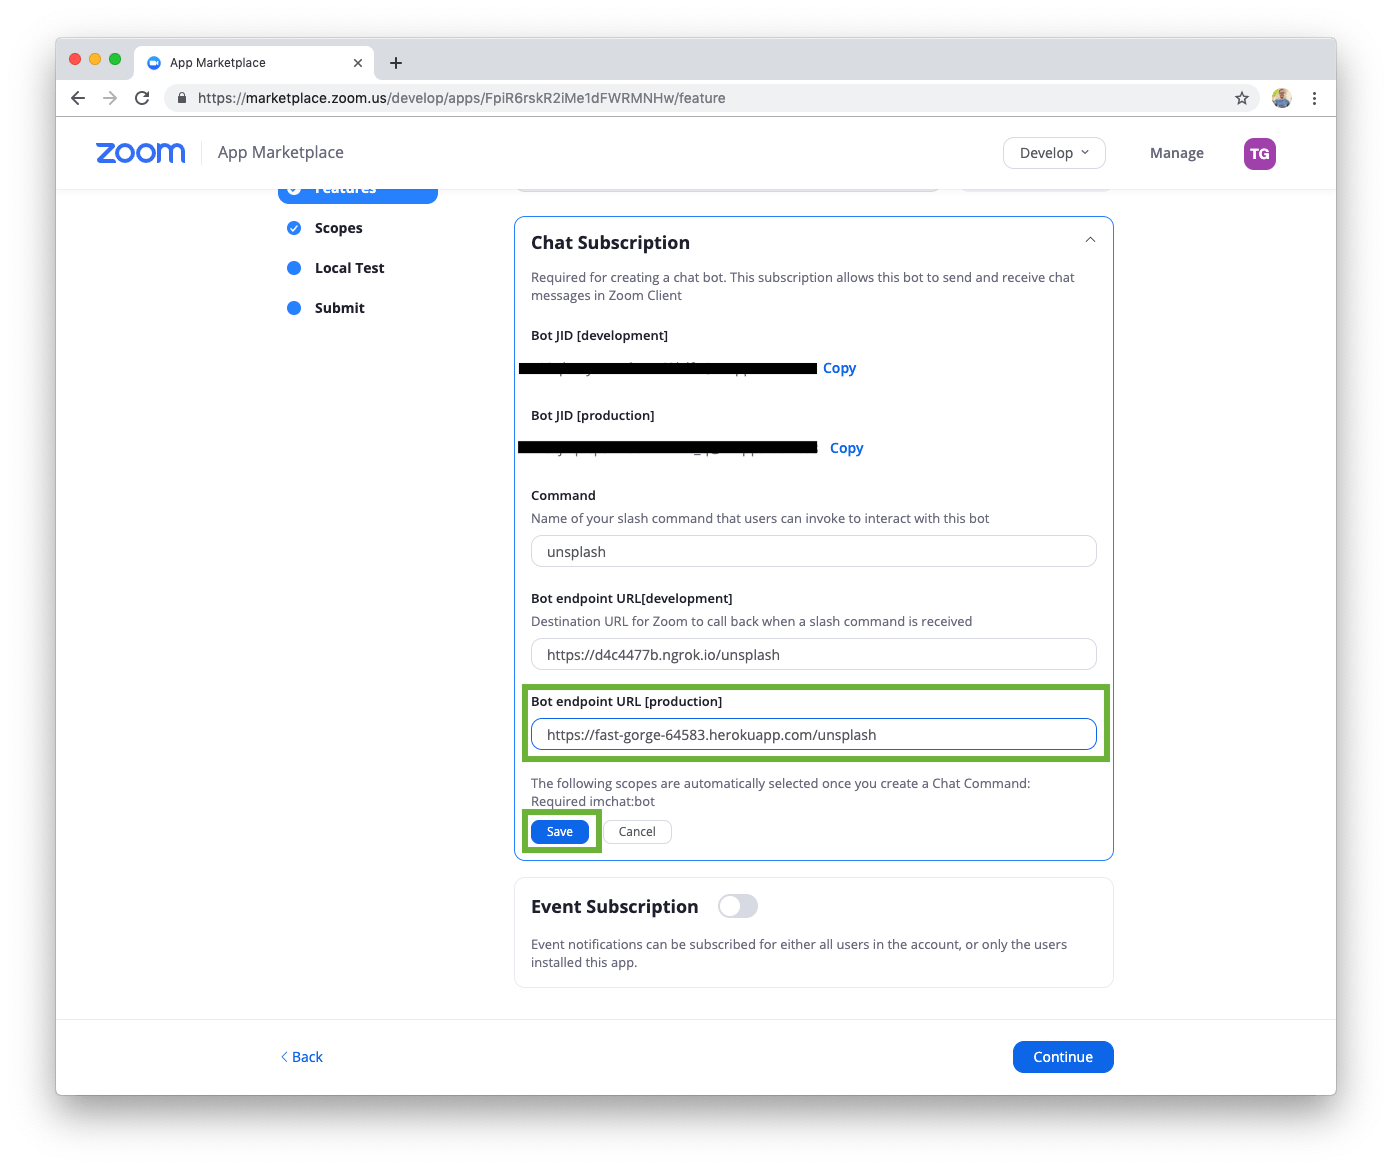Open the Manage page
Screen dimensions: 1392x1169
click(x=1177, y=153)
